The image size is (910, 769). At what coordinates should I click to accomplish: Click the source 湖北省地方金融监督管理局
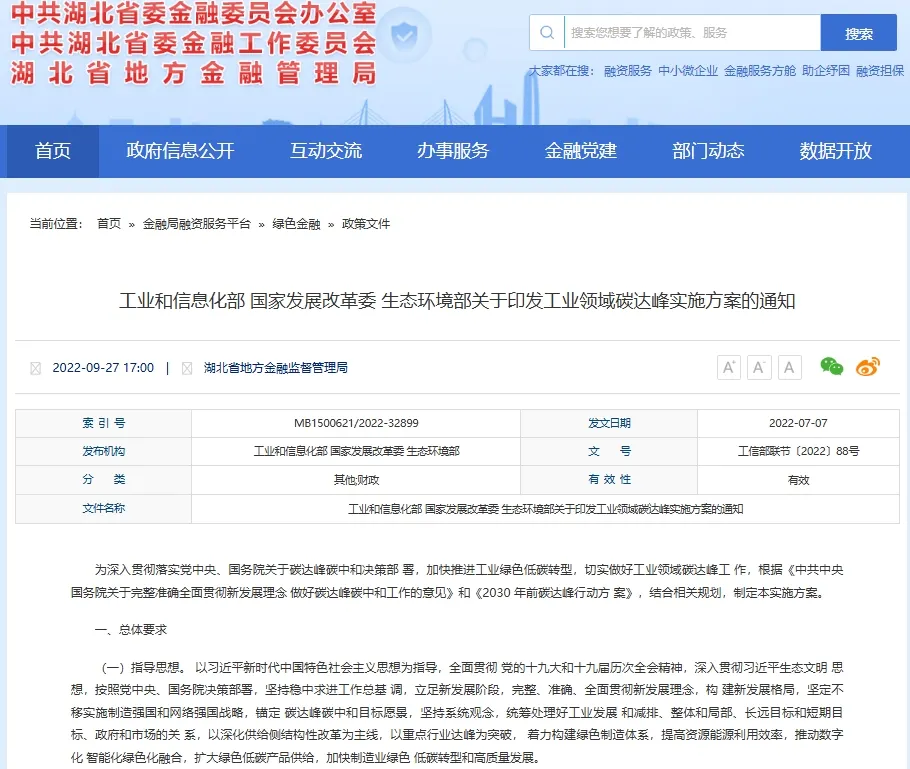tap(276, 367)
